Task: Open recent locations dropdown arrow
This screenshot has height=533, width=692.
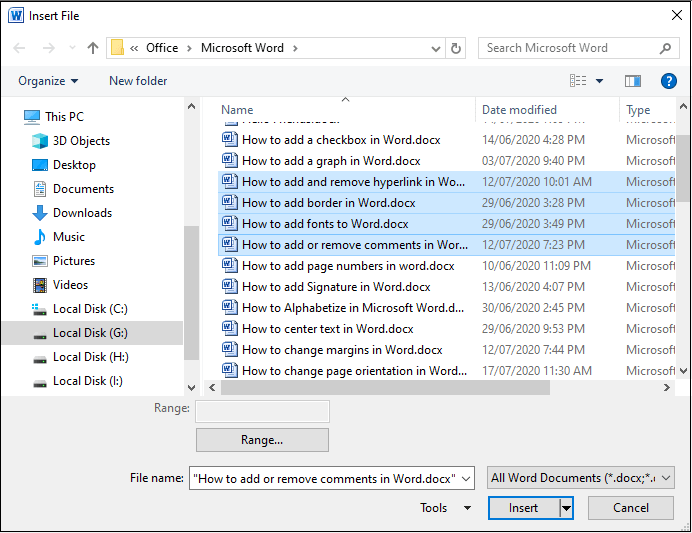Action: click(72, 48)
